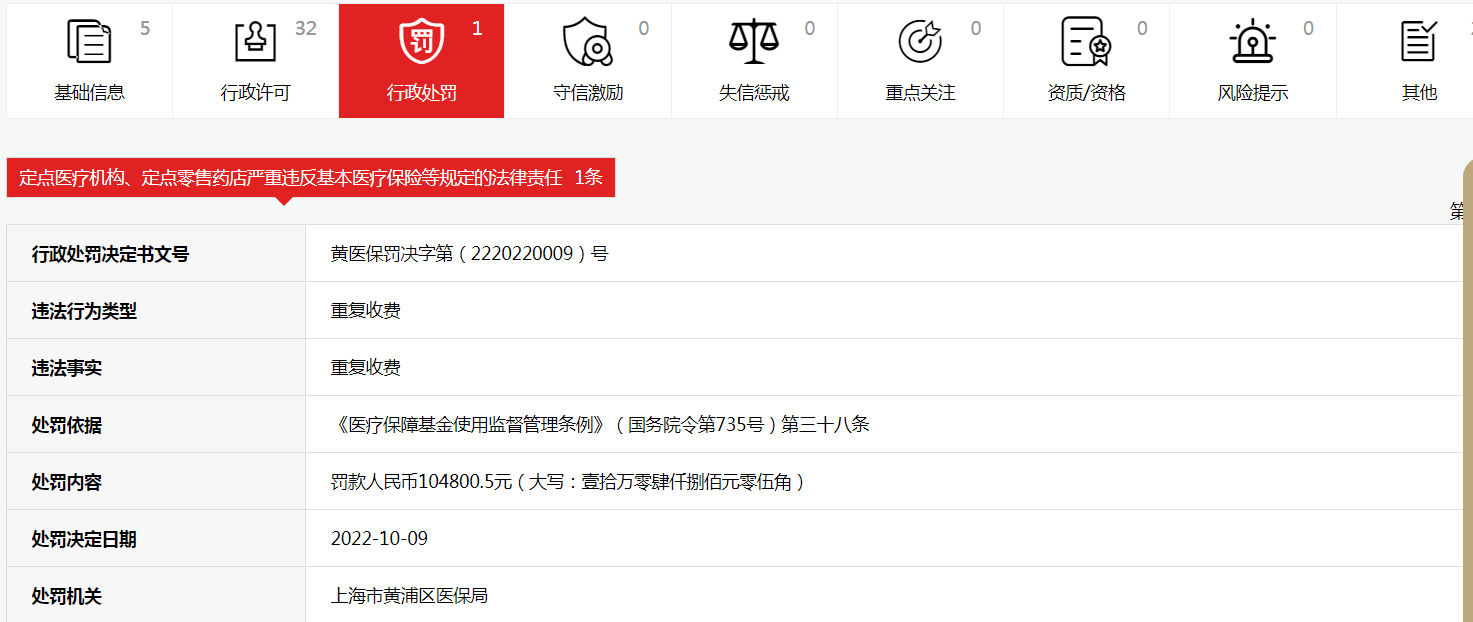Click the 重点关注 target icon
This screenshot has width=1473, height=622.
[919, 42]
